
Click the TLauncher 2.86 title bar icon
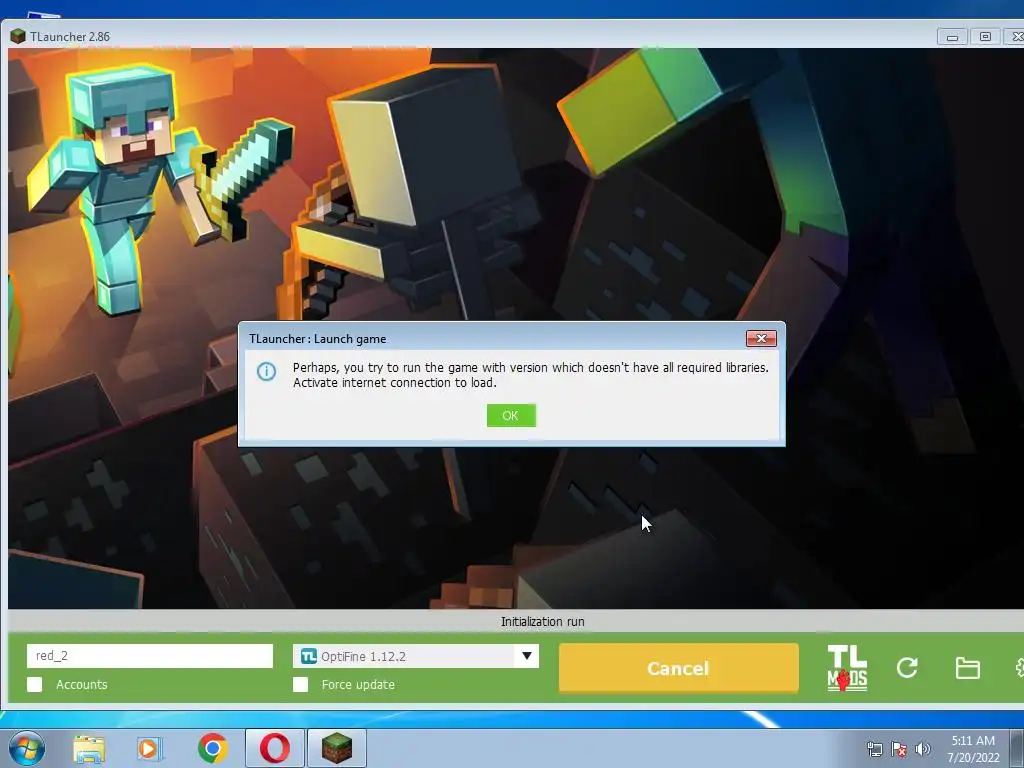pyautogui.click(x=18, y=36)
